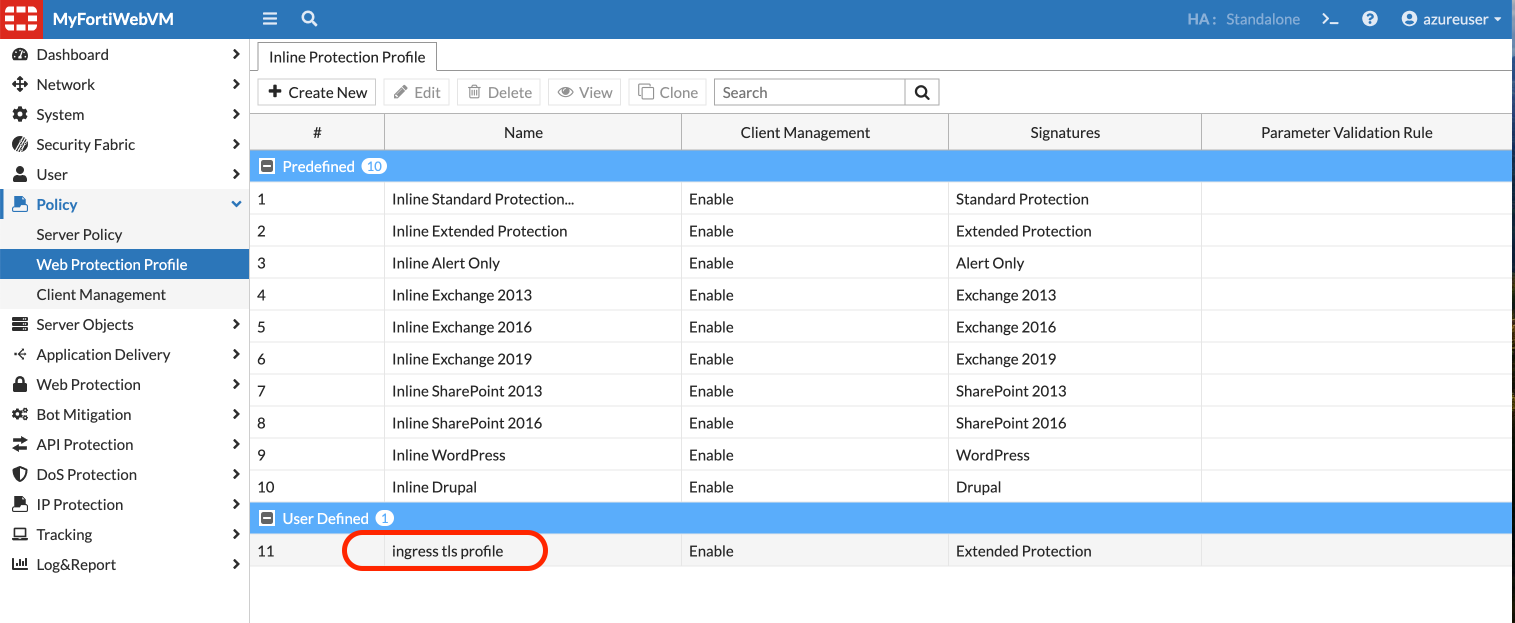1515x623 pixels.
Task: Select Web Protection Profile menu item
Action: click(x=124, y=265)
